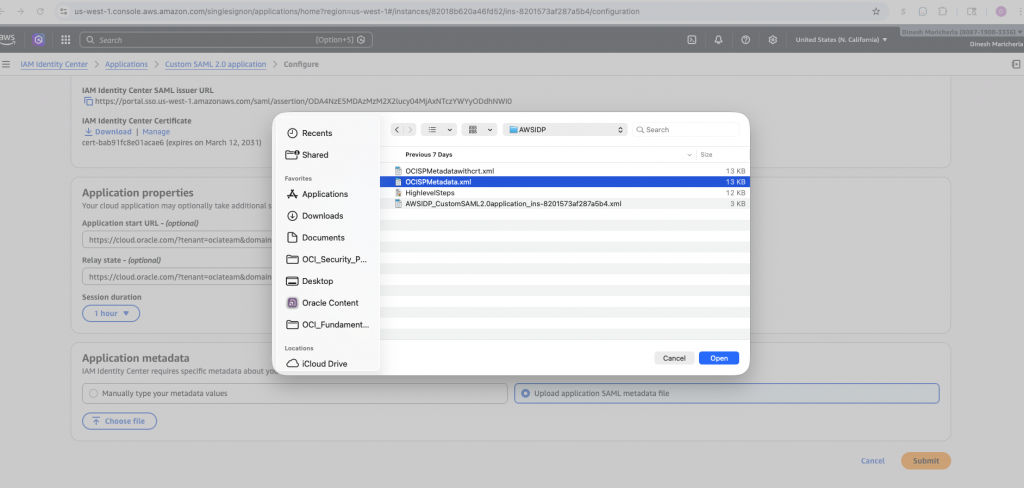Viewport: 1024px width, 488px height.
Task: Open the AWS services grid menu
Action: (x=65, y=40)
